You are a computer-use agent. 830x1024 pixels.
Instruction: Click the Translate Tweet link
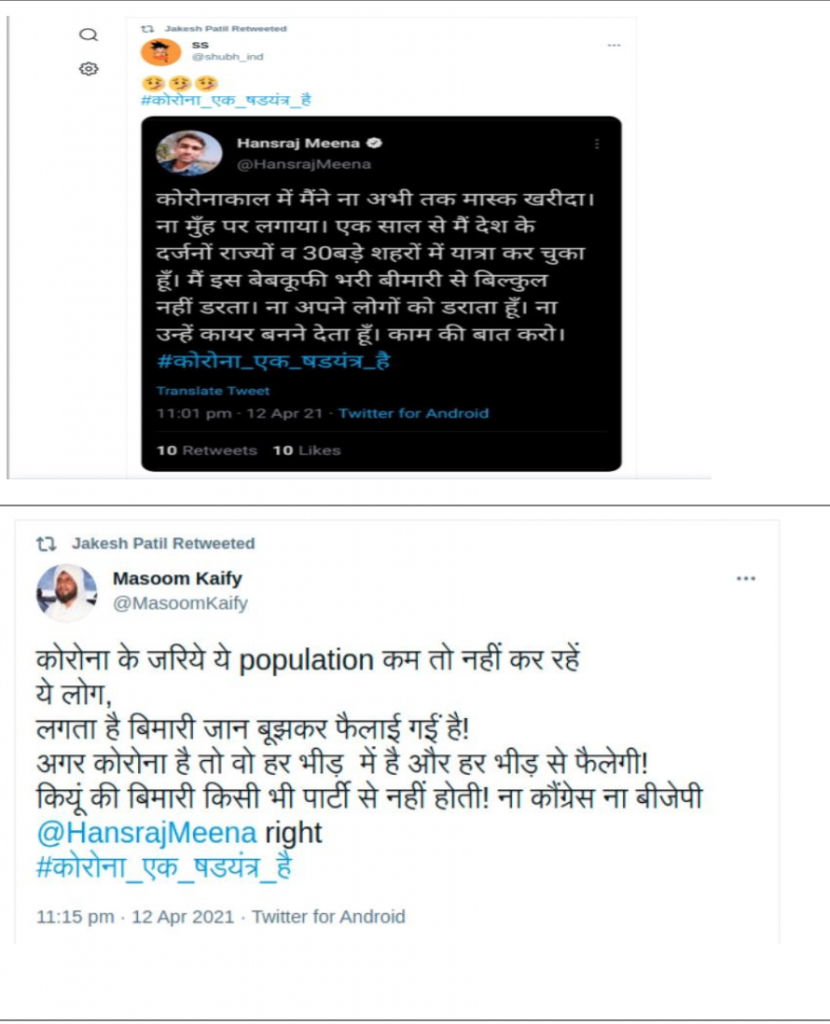(213, 391)
